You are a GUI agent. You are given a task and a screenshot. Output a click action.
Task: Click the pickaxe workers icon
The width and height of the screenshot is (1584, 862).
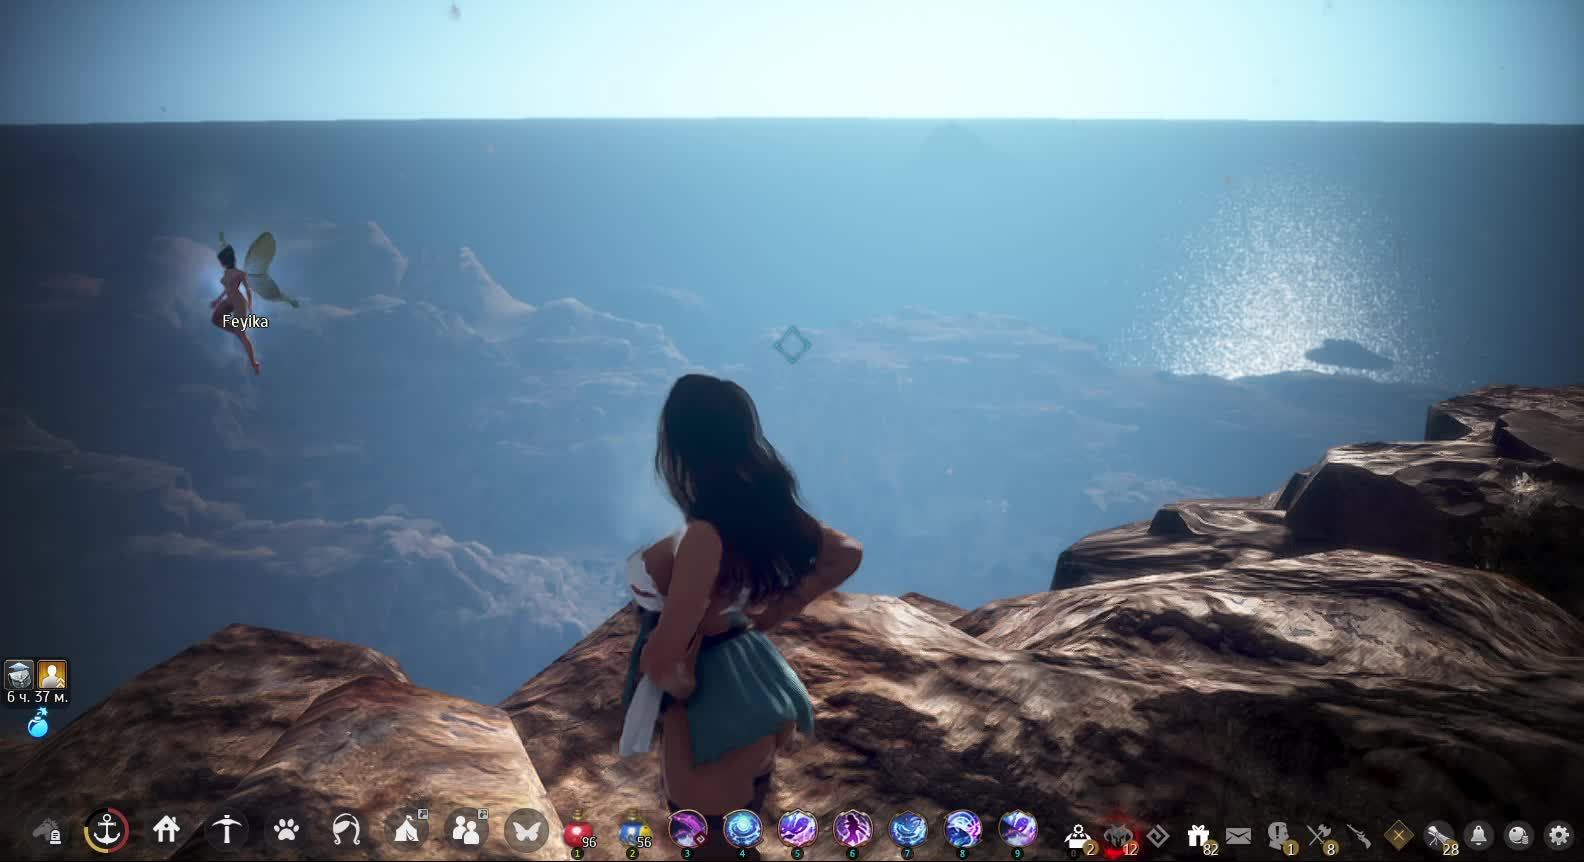(227, 830)
